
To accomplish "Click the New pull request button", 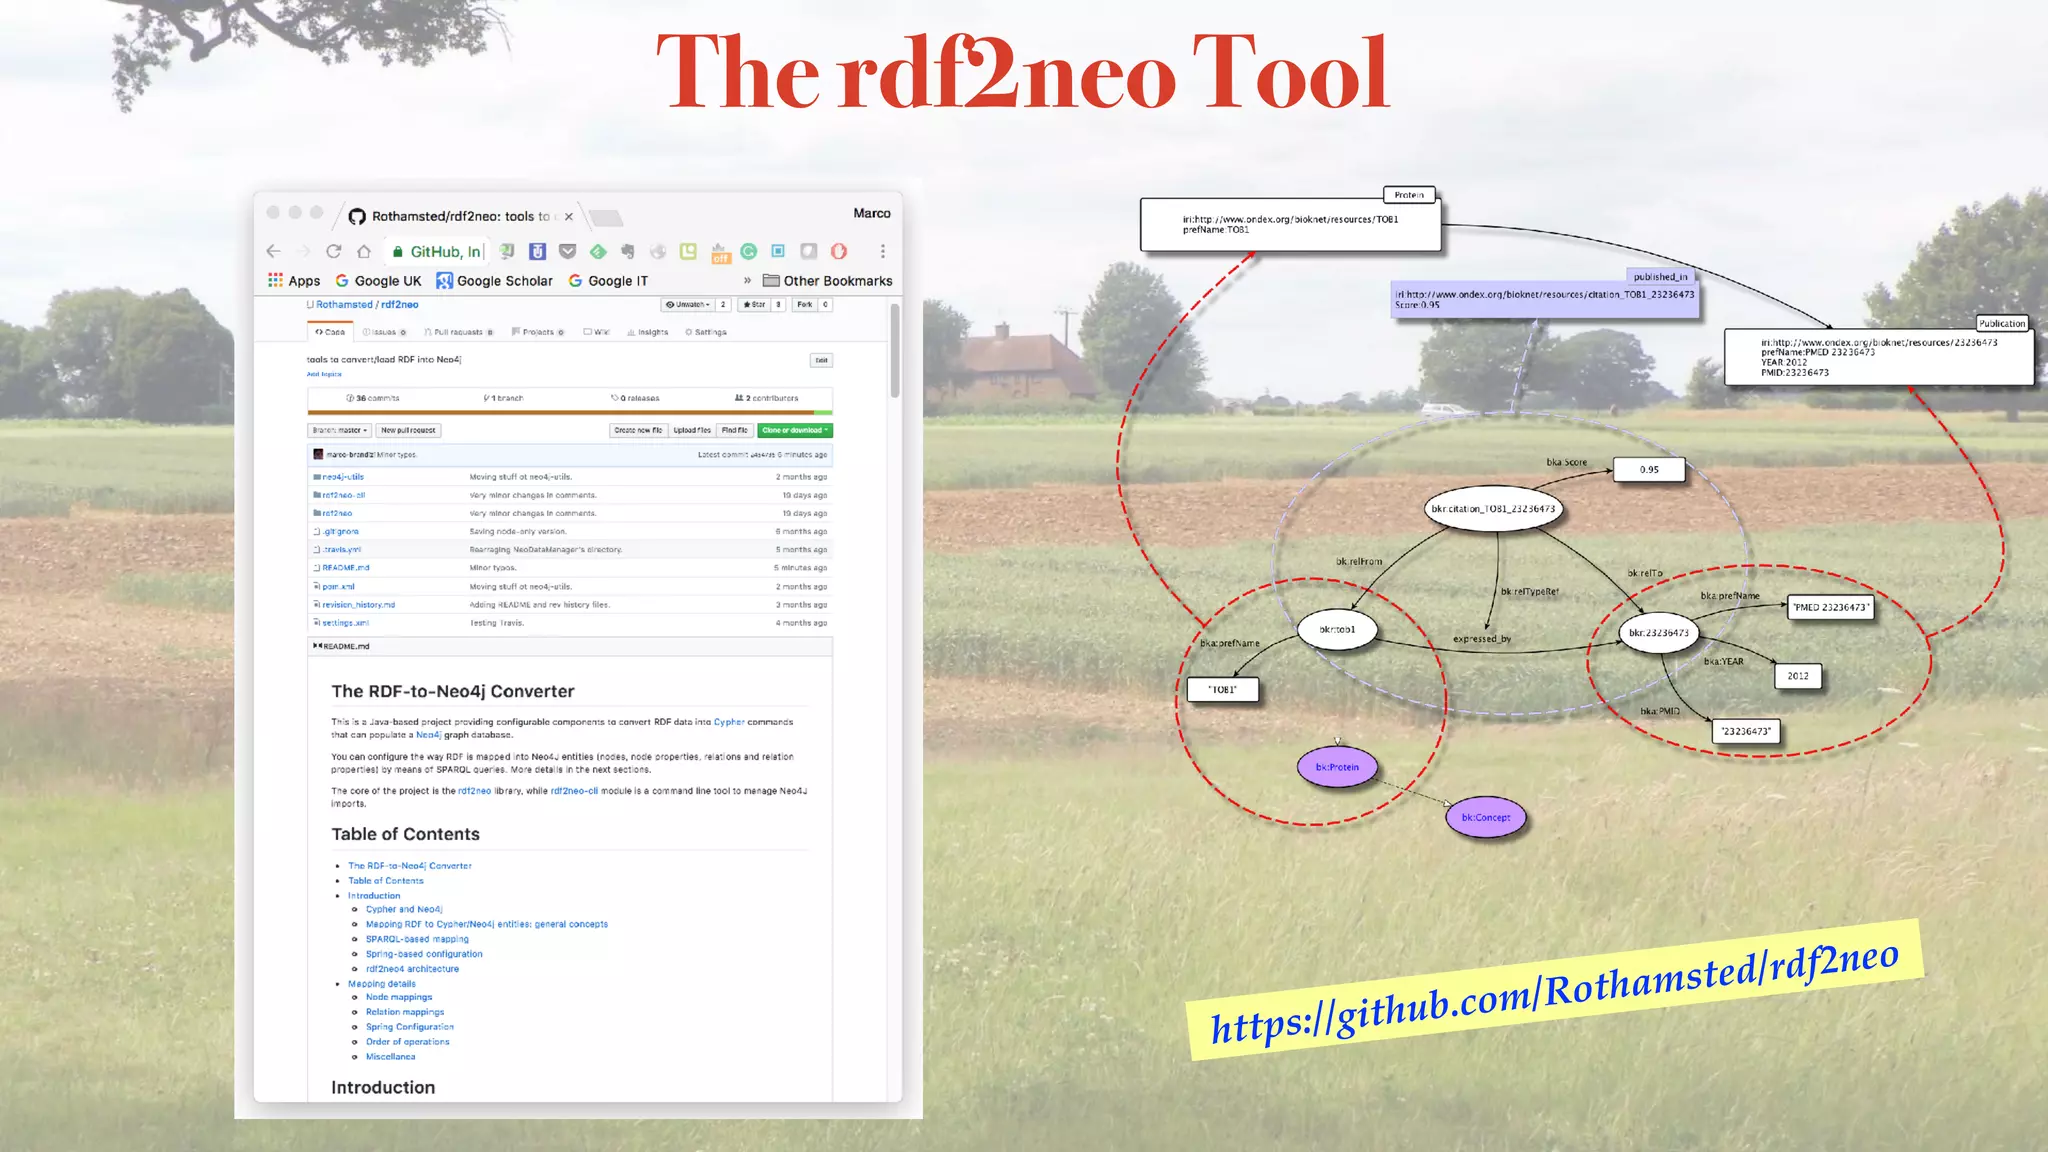I will point(408,430).
